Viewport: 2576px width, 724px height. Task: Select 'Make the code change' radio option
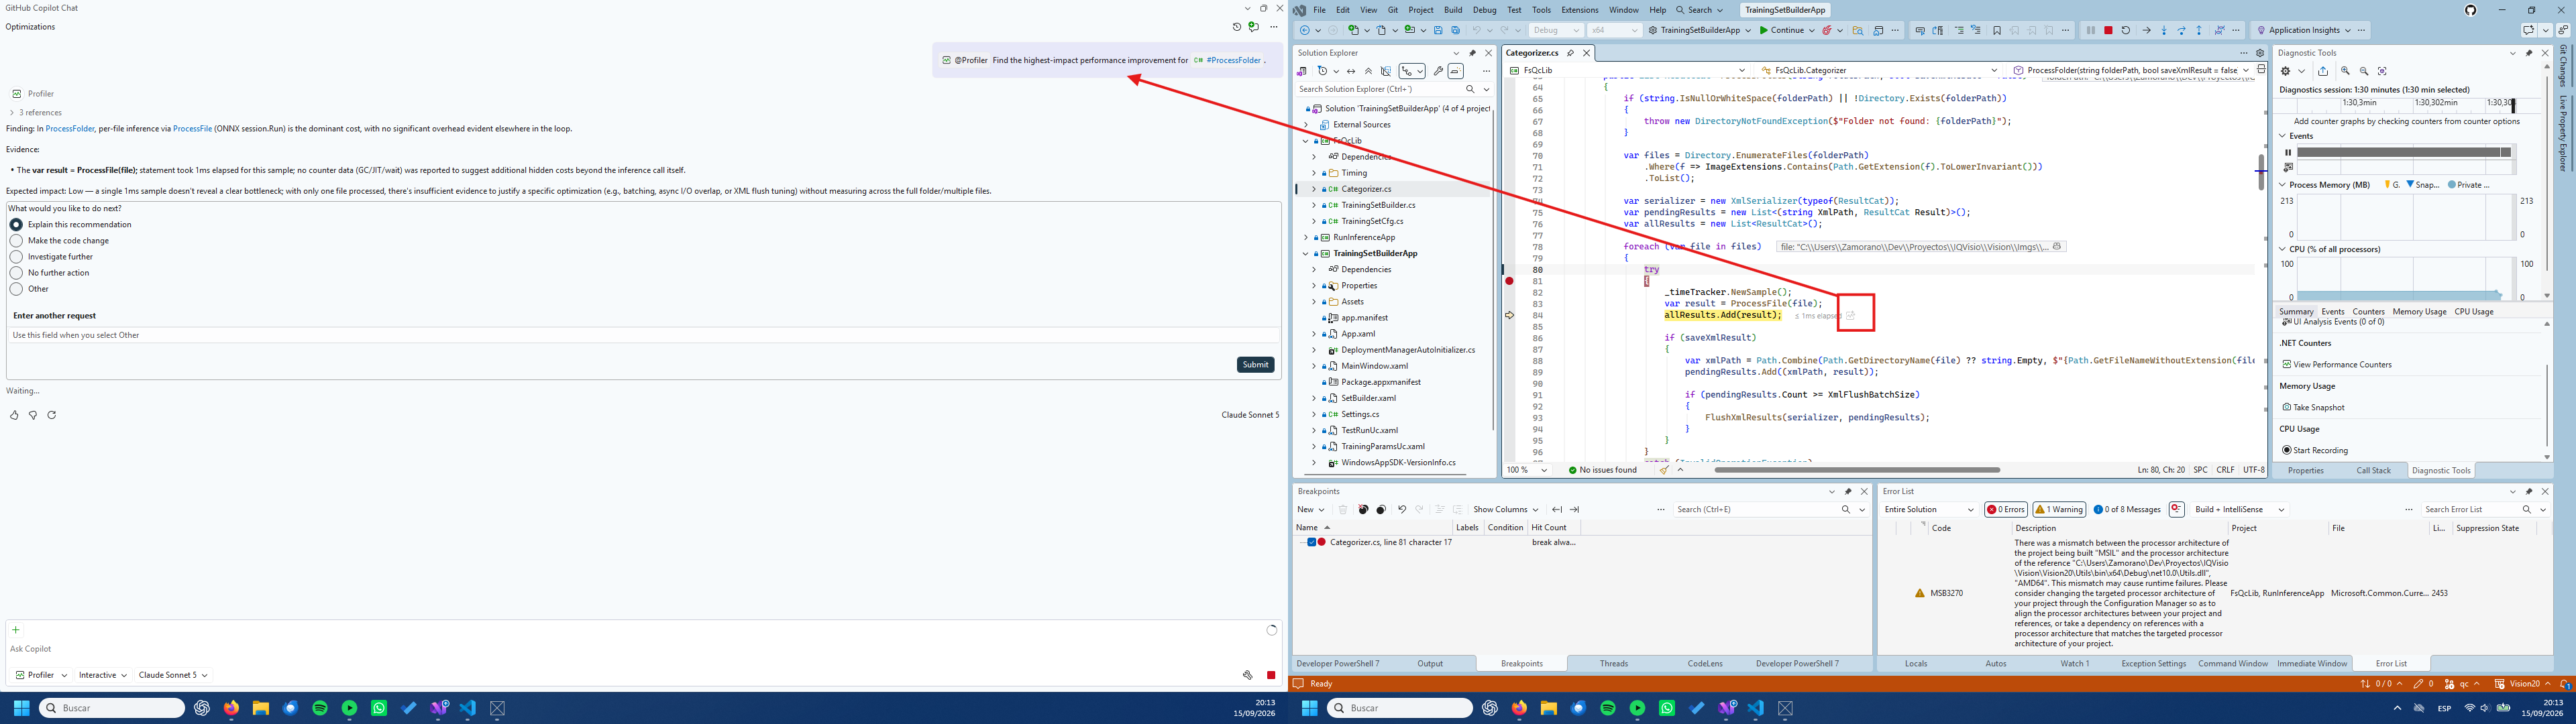(x=16, y=241)
